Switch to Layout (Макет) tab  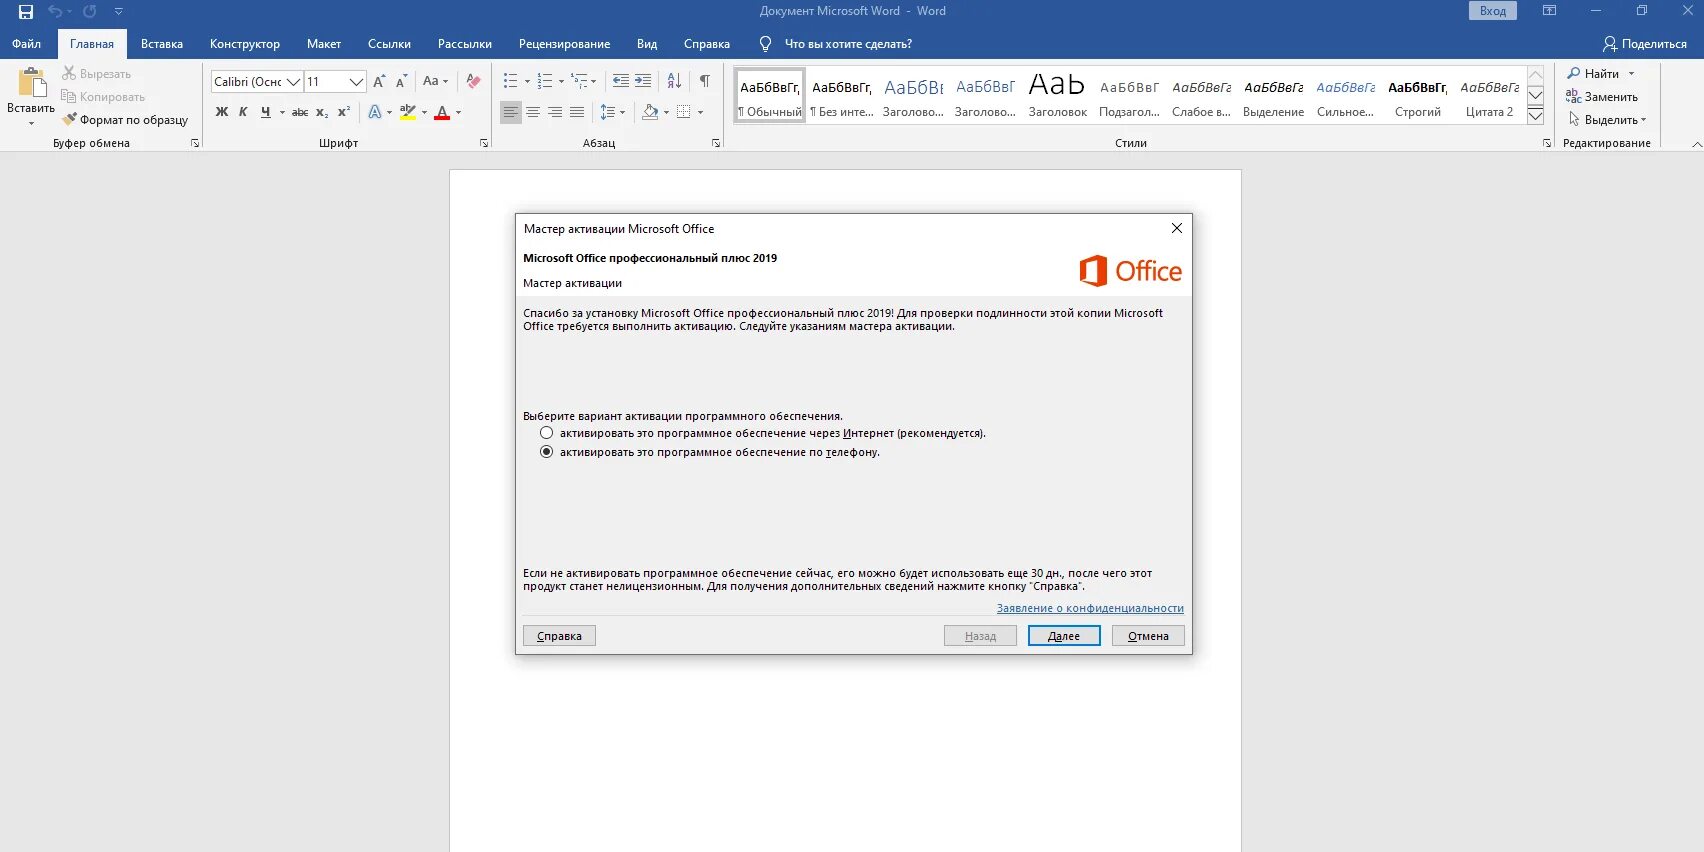324,44
